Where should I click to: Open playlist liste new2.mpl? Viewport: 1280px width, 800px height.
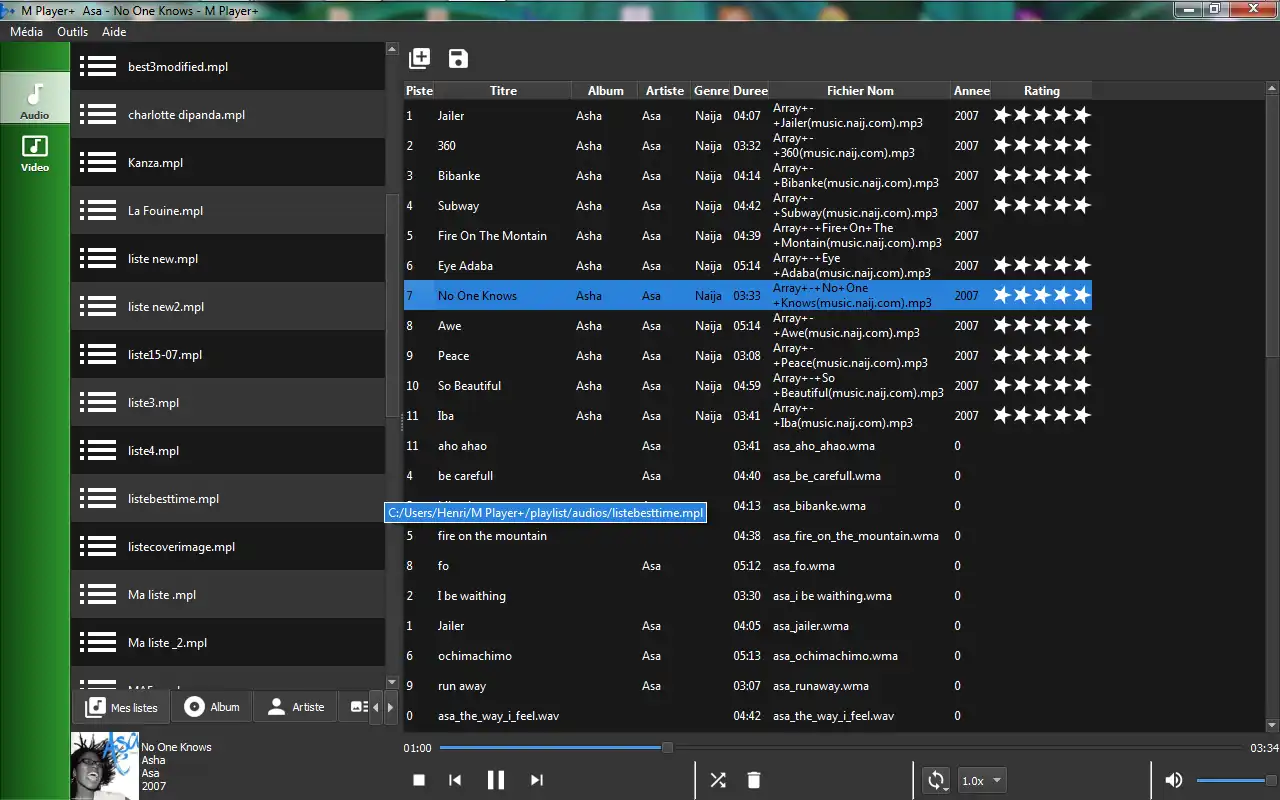pos(228,307)
